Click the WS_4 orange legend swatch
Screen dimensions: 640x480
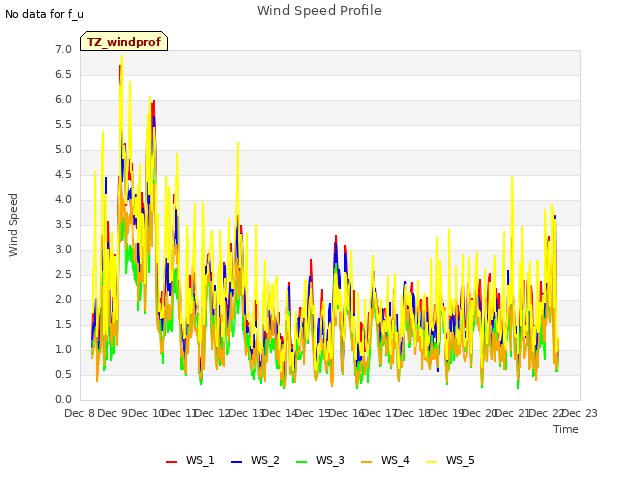coord(367,462)
